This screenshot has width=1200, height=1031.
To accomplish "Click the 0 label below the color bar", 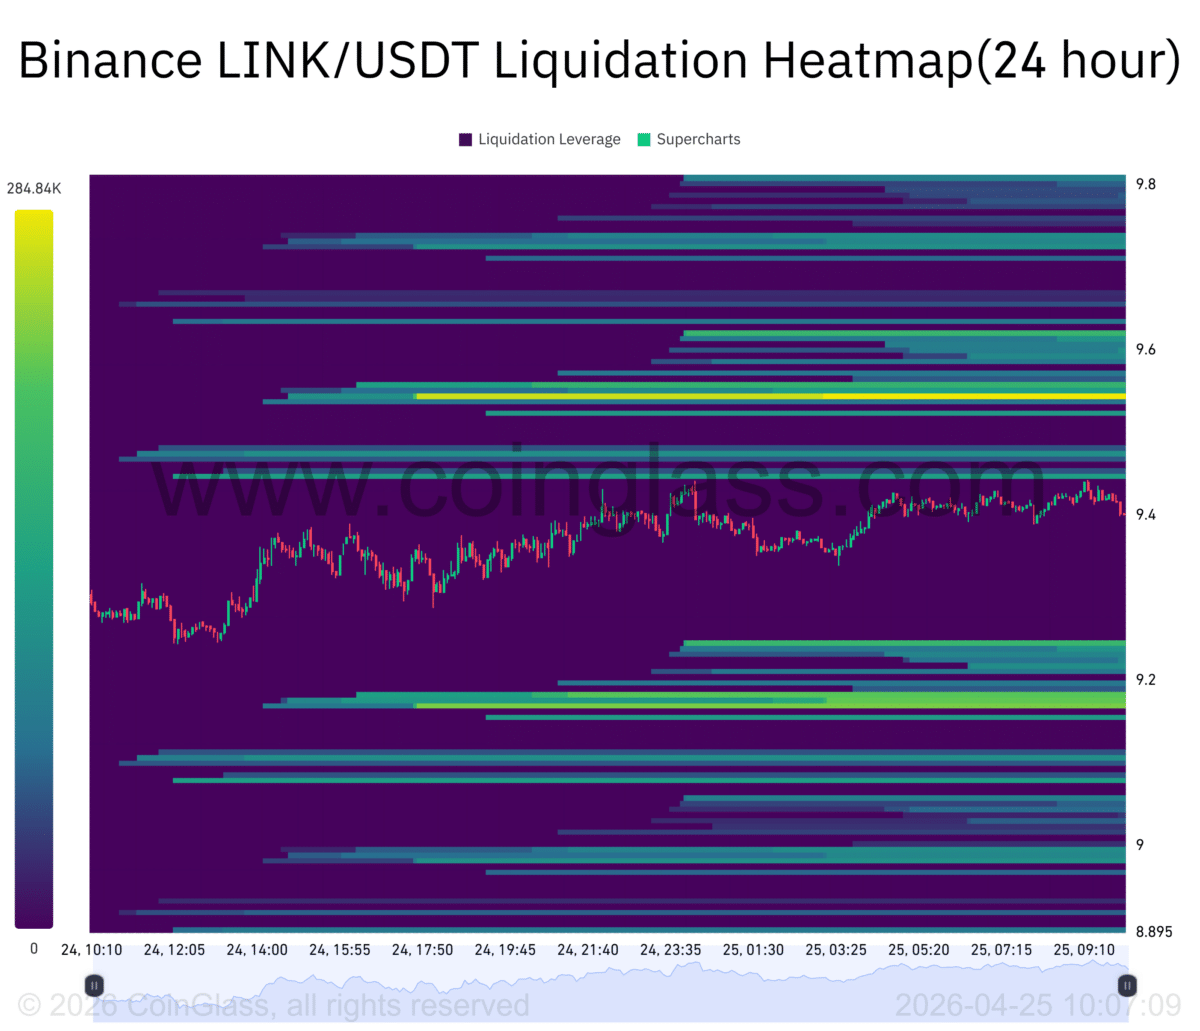I will click(x=33, y=949).
